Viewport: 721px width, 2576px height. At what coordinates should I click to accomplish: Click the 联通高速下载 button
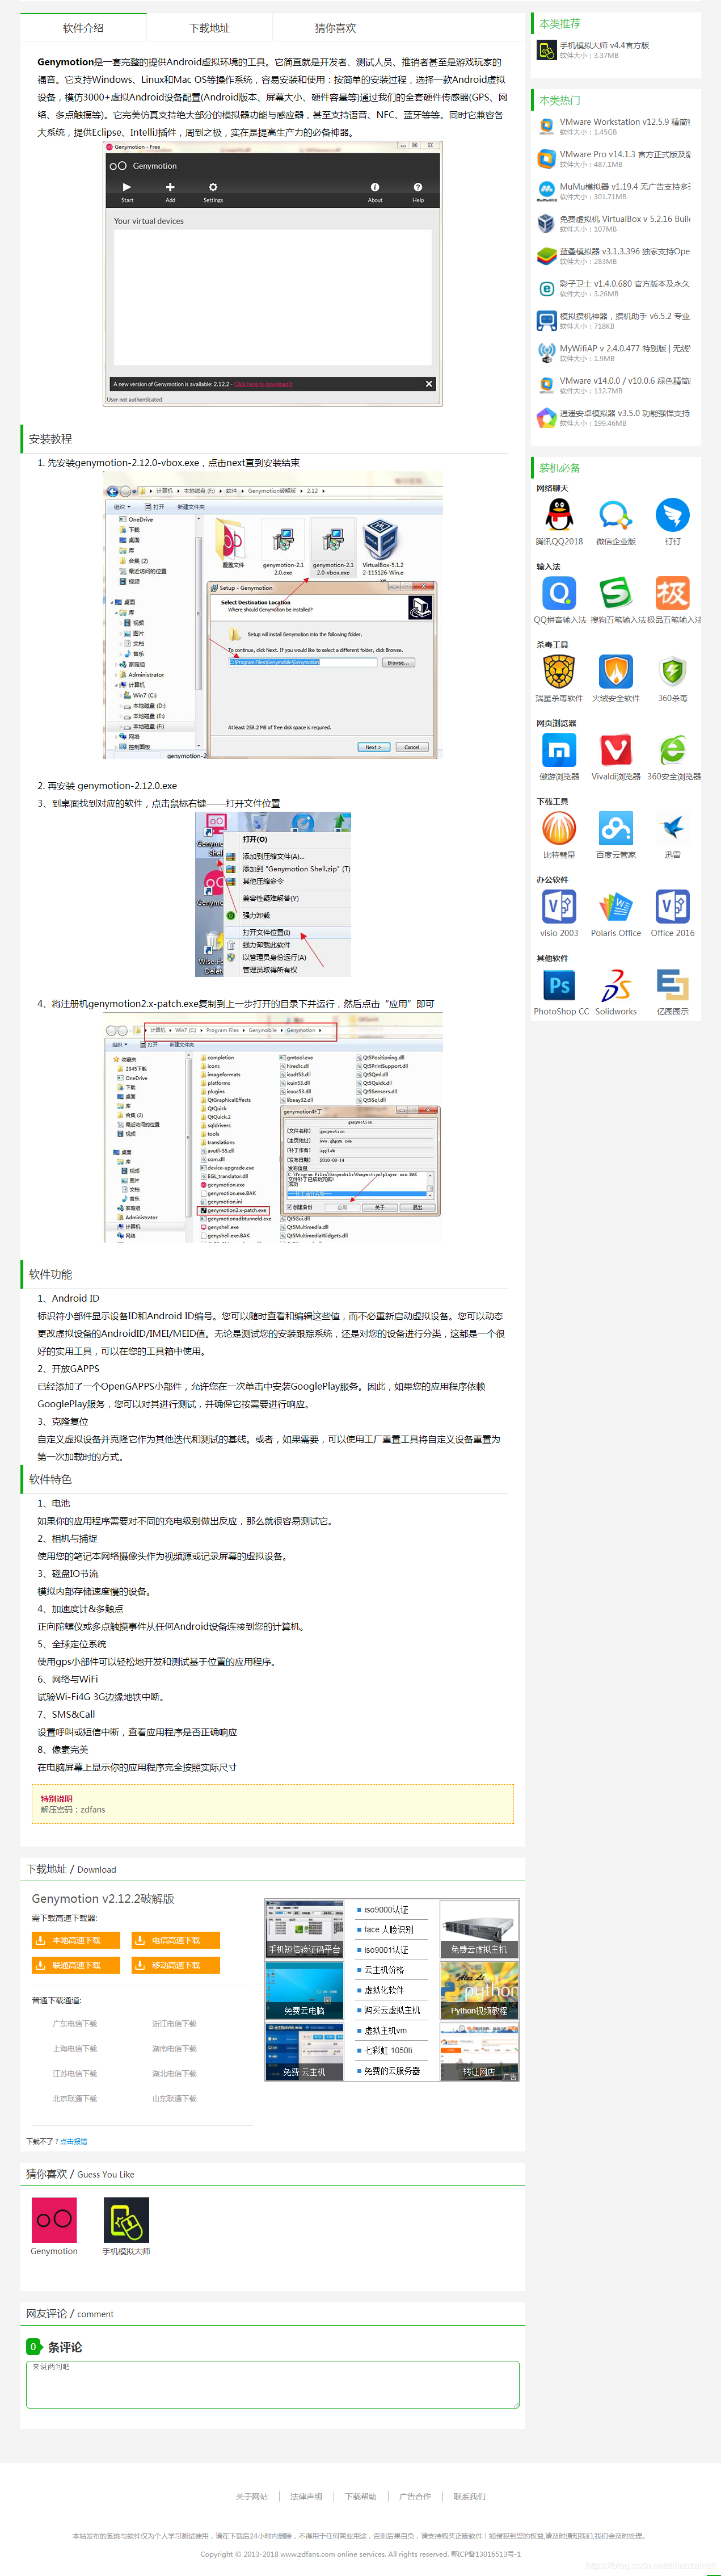pos(76,1965)
